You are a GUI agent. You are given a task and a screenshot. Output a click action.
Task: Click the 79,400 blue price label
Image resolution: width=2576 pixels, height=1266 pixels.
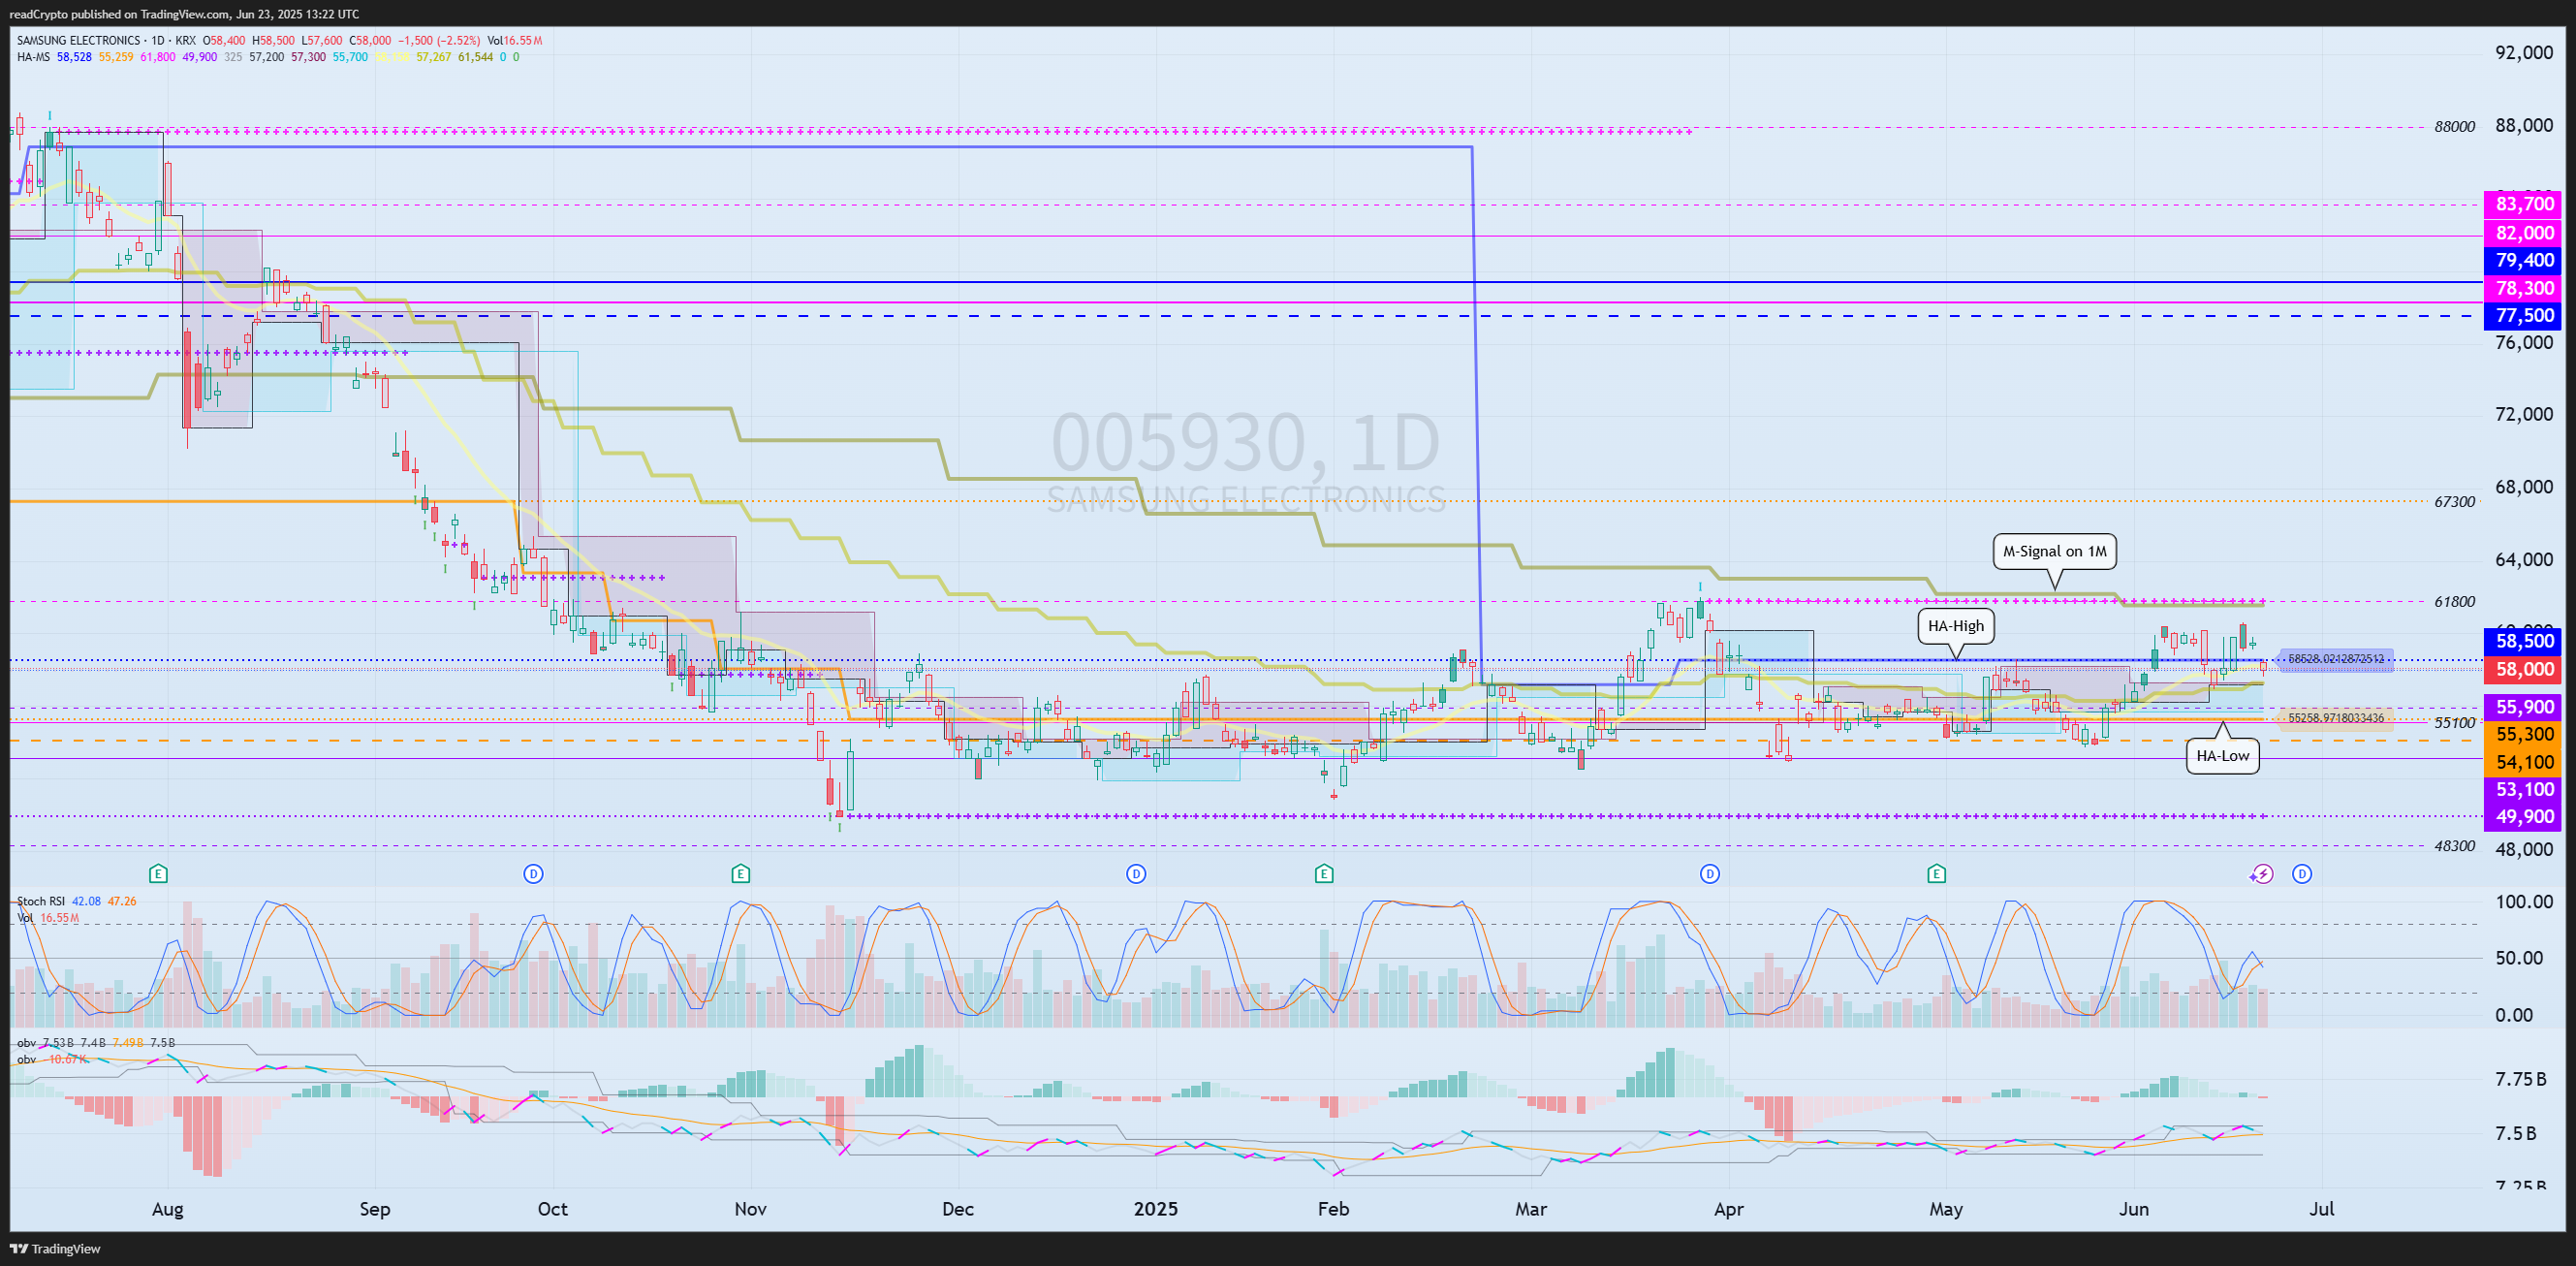pyautogui.click(x=2524, y=260)
